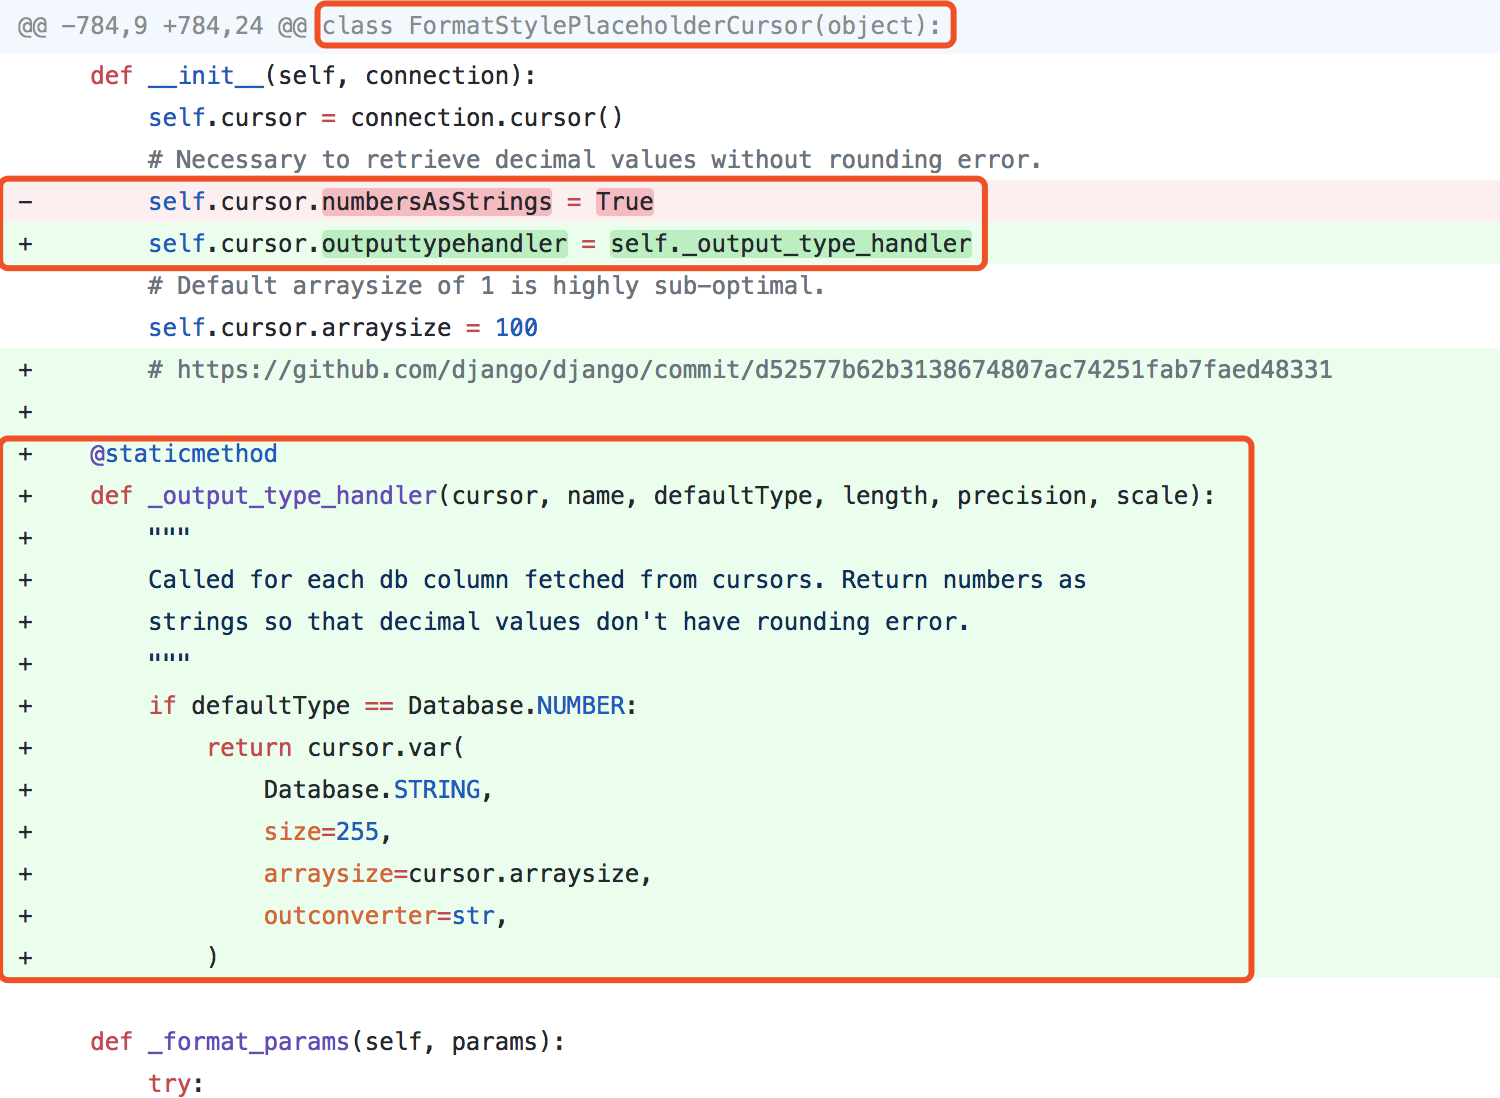Click the removed numbersAsStrings line
Image resolution: width=1500 pixels, height=1098 pixels.
point(400,201)
